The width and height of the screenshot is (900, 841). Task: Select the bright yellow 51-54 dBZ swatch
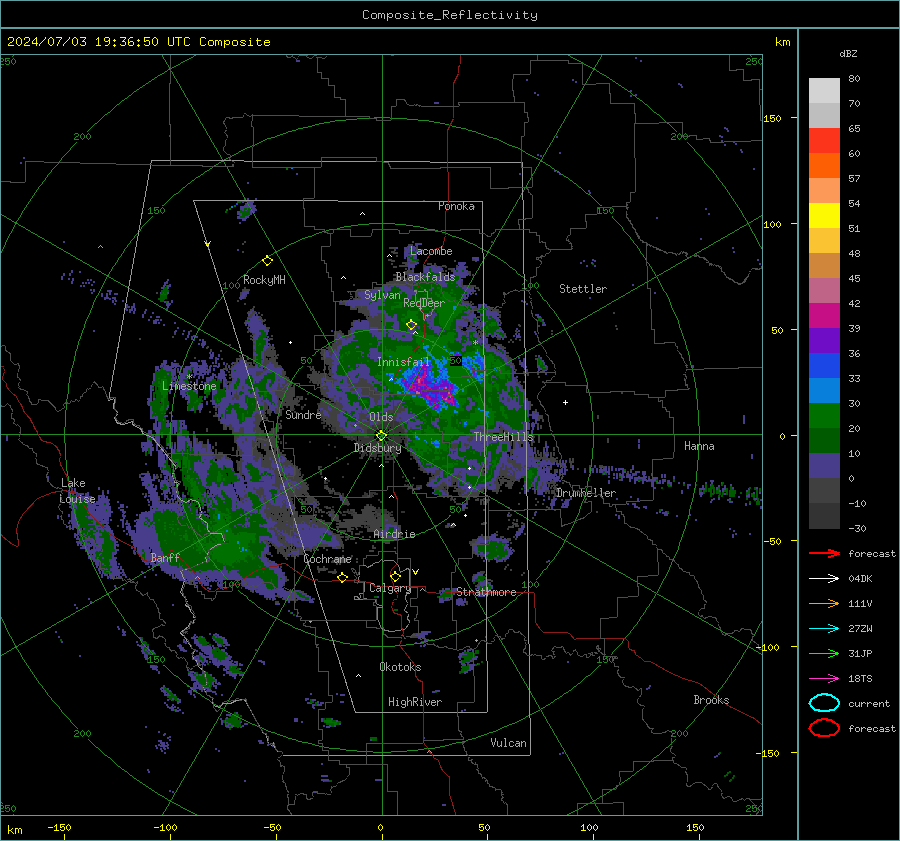point(824,216)
